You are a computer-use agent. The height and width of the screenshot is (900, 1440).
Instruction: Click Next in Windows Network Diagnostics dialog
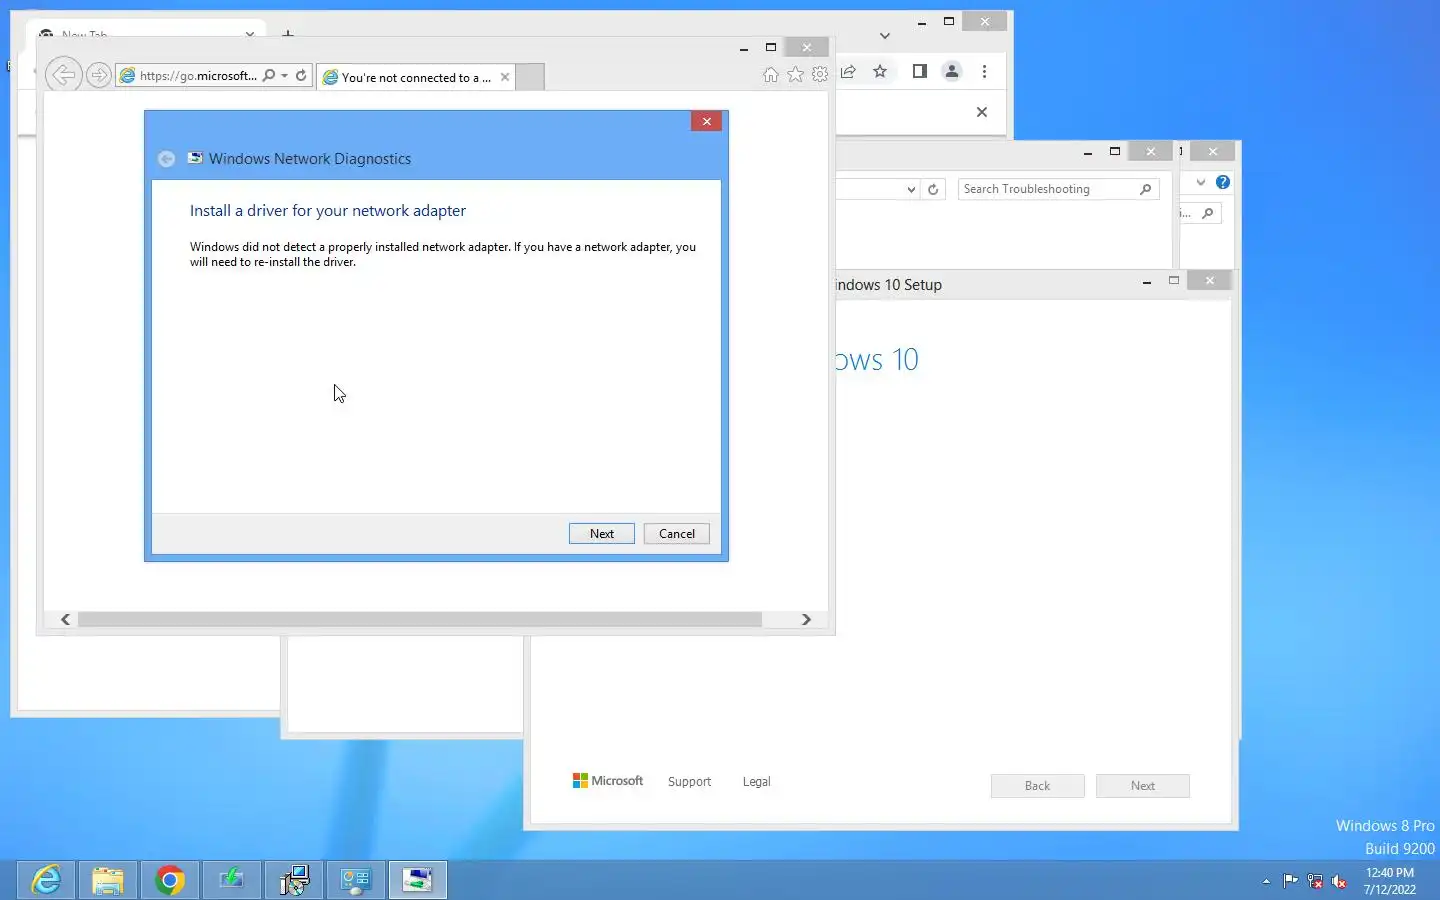pyautogui.click(x=601, y=534)
